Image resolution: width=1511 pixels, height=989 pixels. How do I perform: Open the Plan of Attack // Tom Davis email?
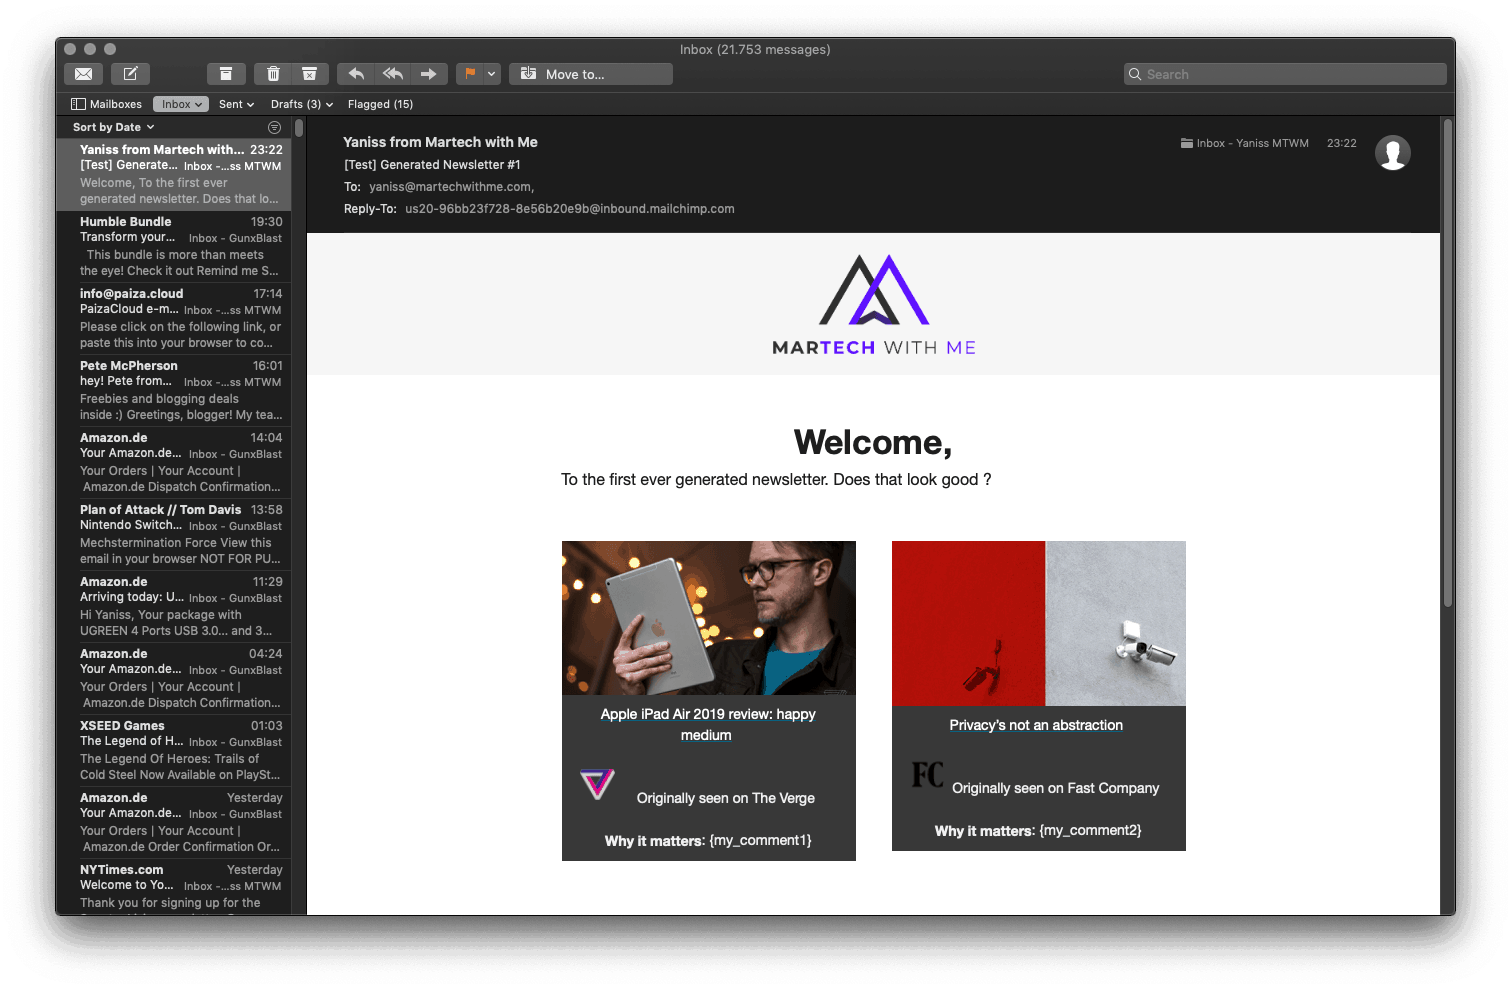174,534
